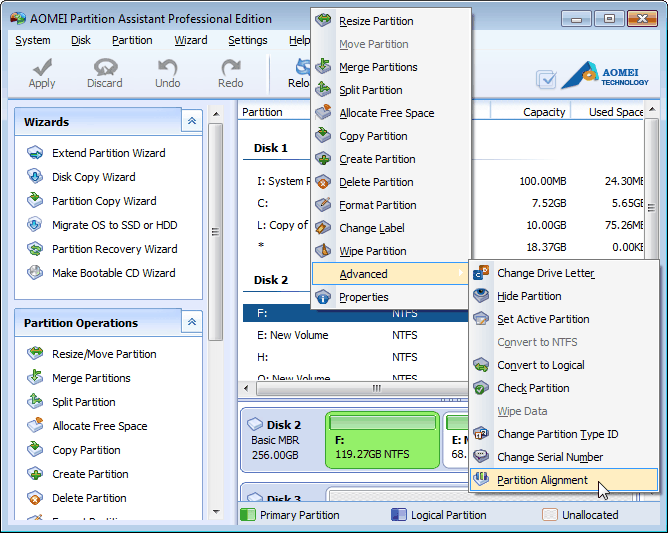
Task: Click the Check Partition icon in submenu
Action: coord(481,388)
